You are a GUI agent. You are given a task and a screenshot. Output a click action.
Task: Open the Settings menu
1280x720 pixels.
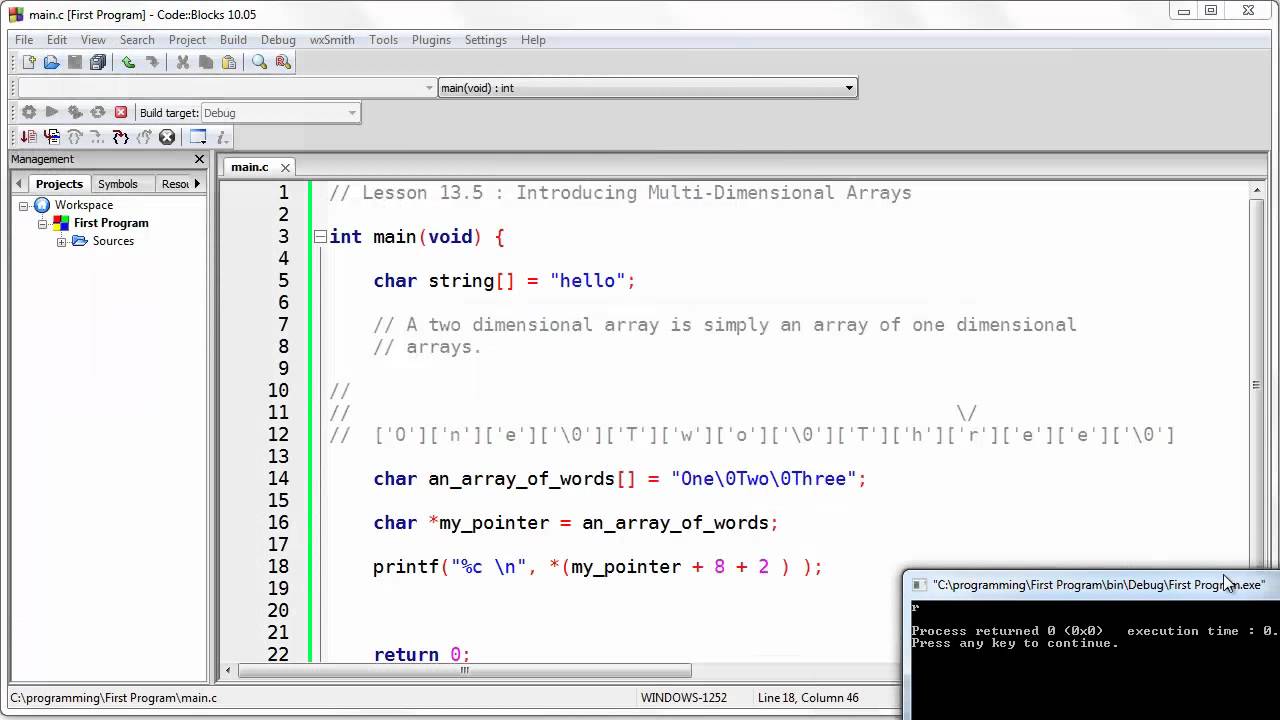(x=486, y=40)
